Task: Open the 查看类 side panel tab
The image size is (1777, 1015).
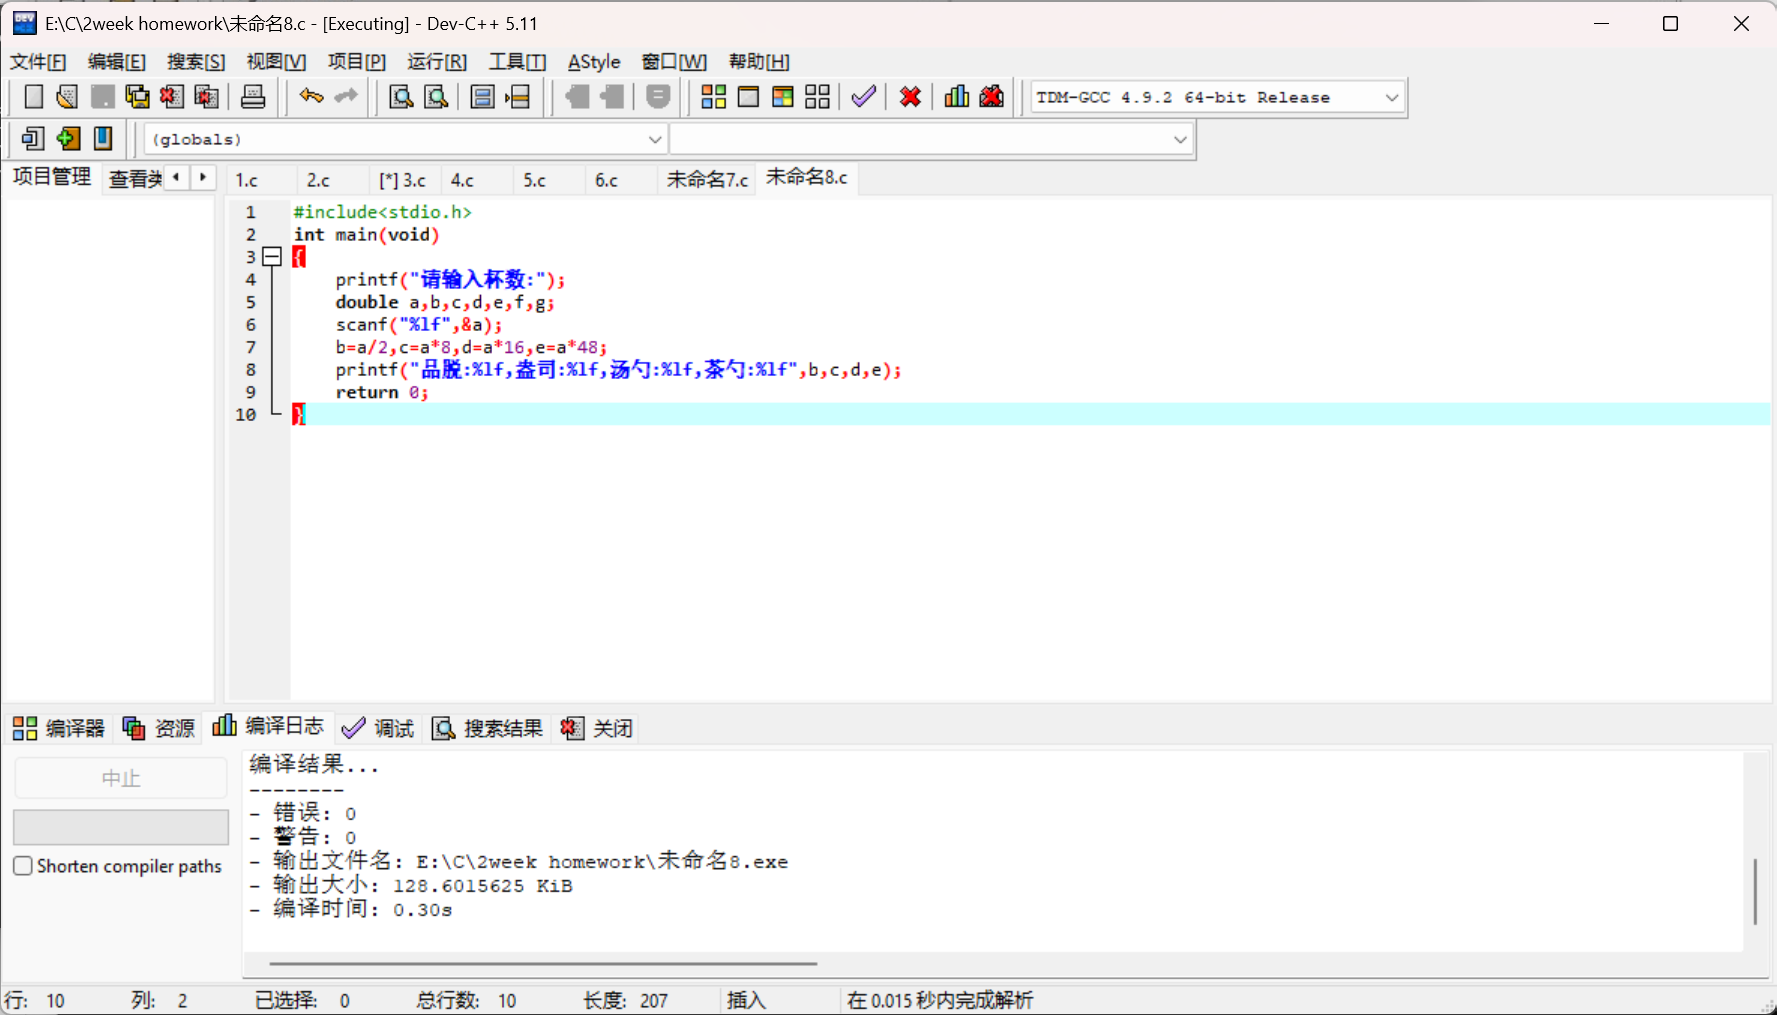Action: coord(135,180)
